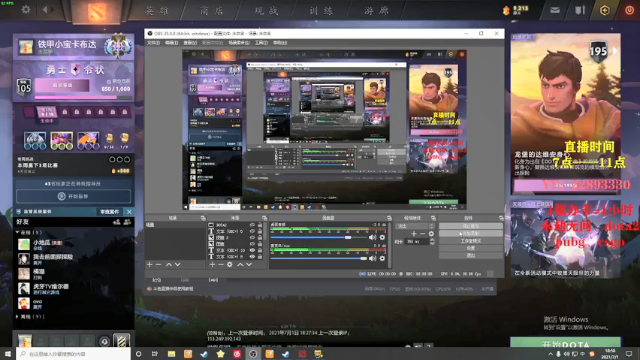The image size is (640, 360).
Task: Open the mail envelope icon in top bar
Action: pos(555,10)
